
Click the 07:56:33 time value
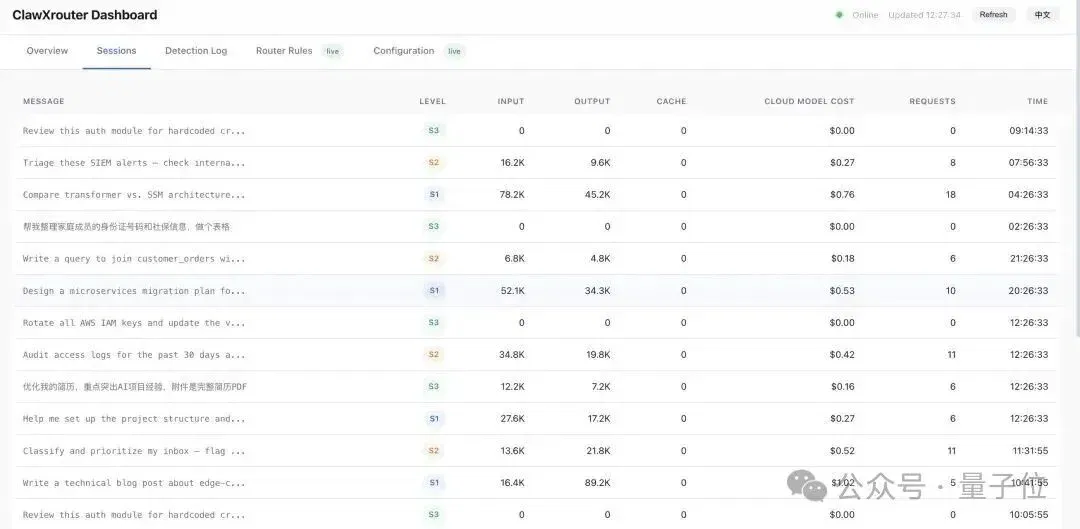click(x=1028, y=163)
